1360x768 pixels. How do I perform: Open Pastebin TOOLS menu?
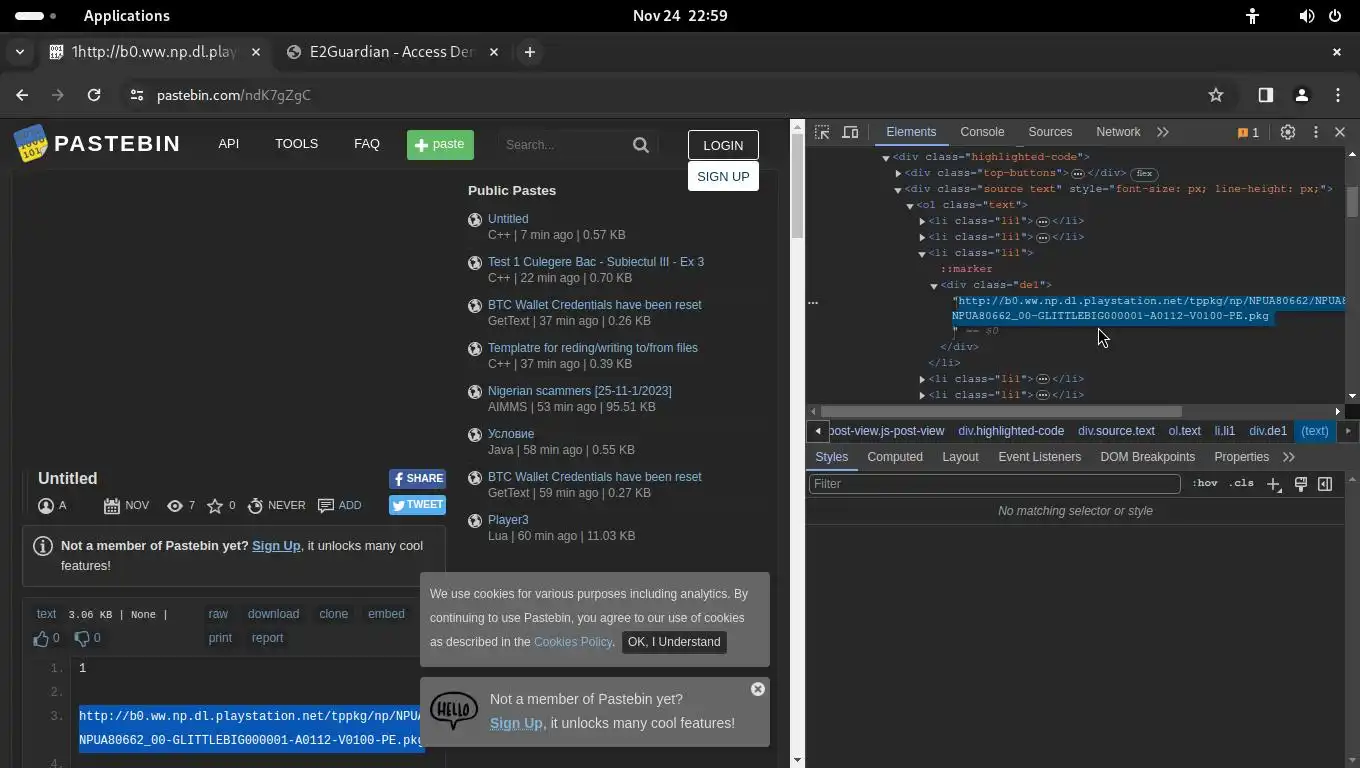coord(296,144)
